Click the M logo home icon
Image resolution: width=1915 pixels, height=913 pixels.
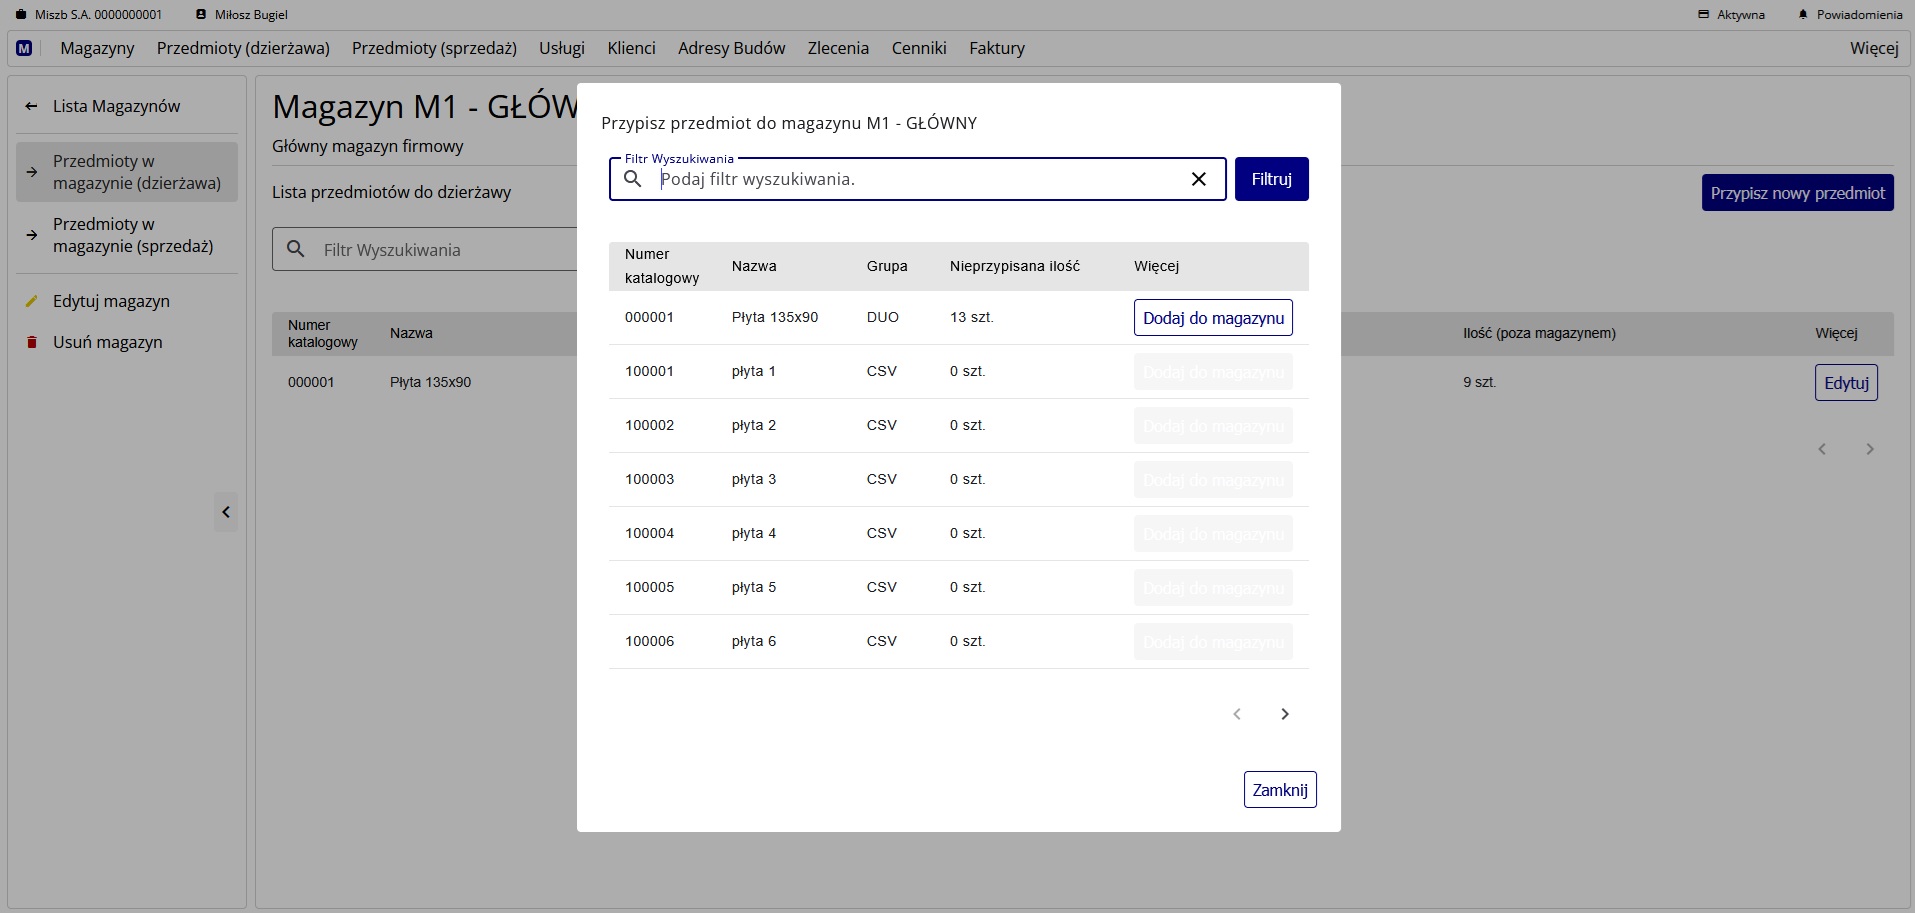pos(24,48)
